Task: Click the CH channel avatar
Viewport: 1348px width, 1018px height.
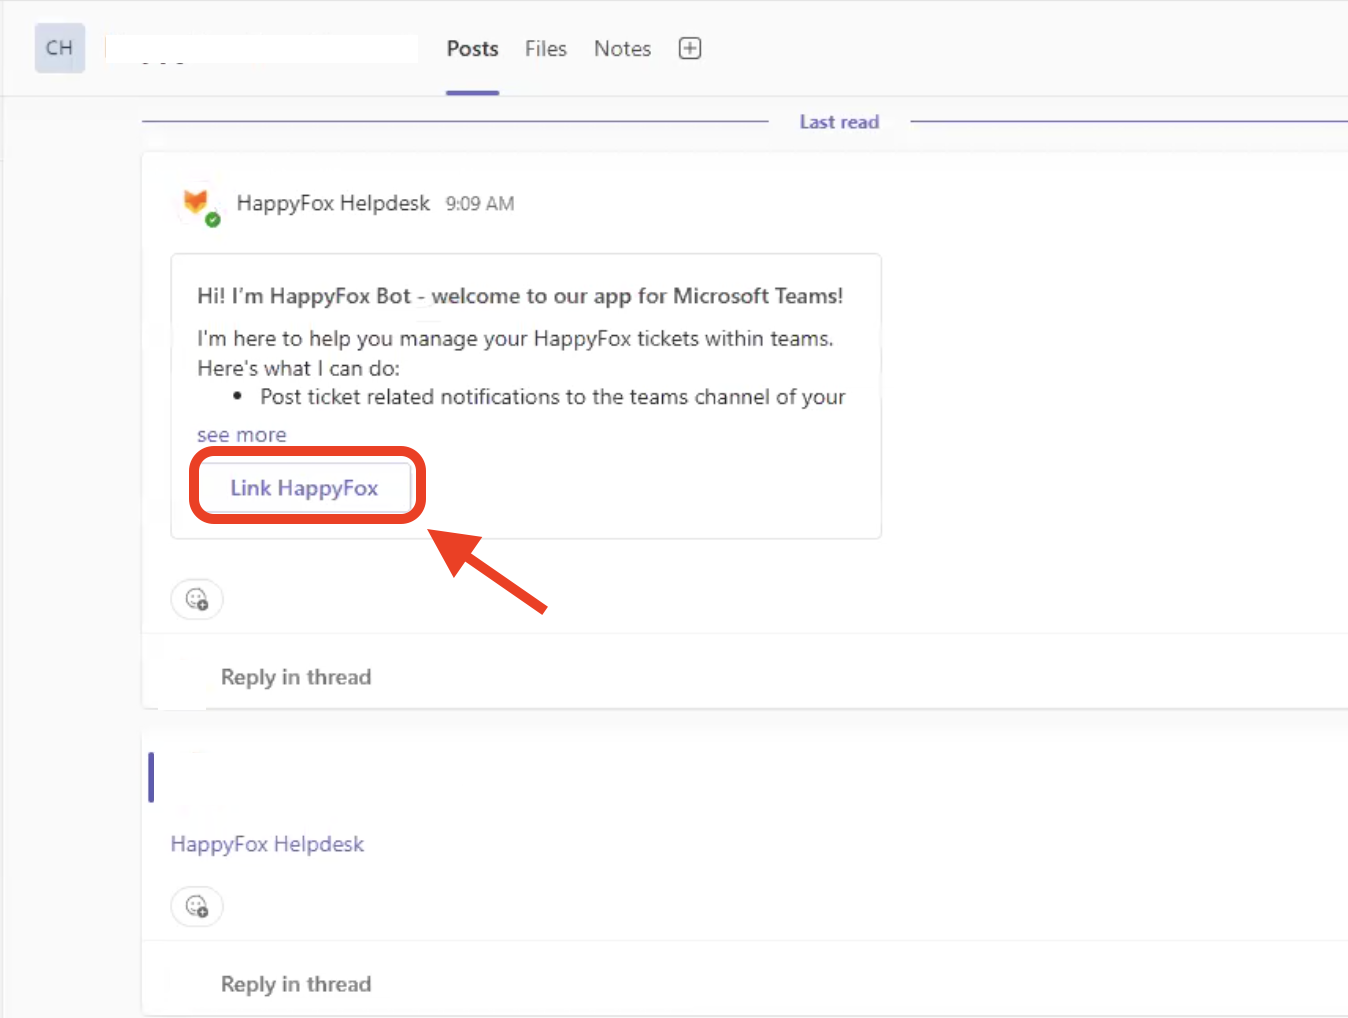Action: (x=59, y=48)
